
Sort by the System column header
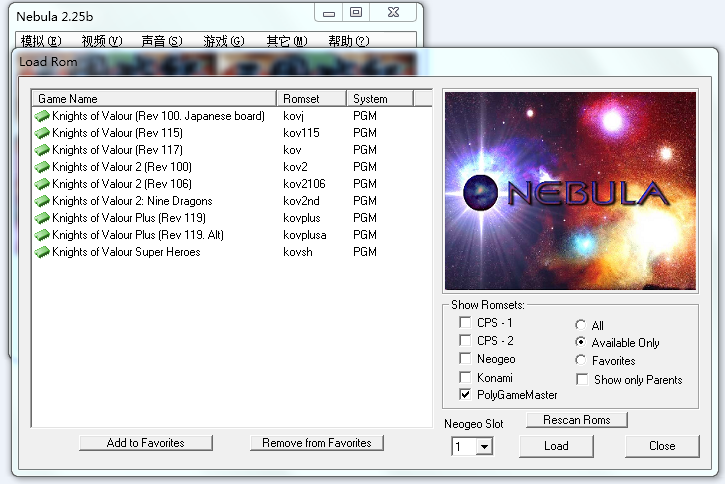tap(380, 98)
